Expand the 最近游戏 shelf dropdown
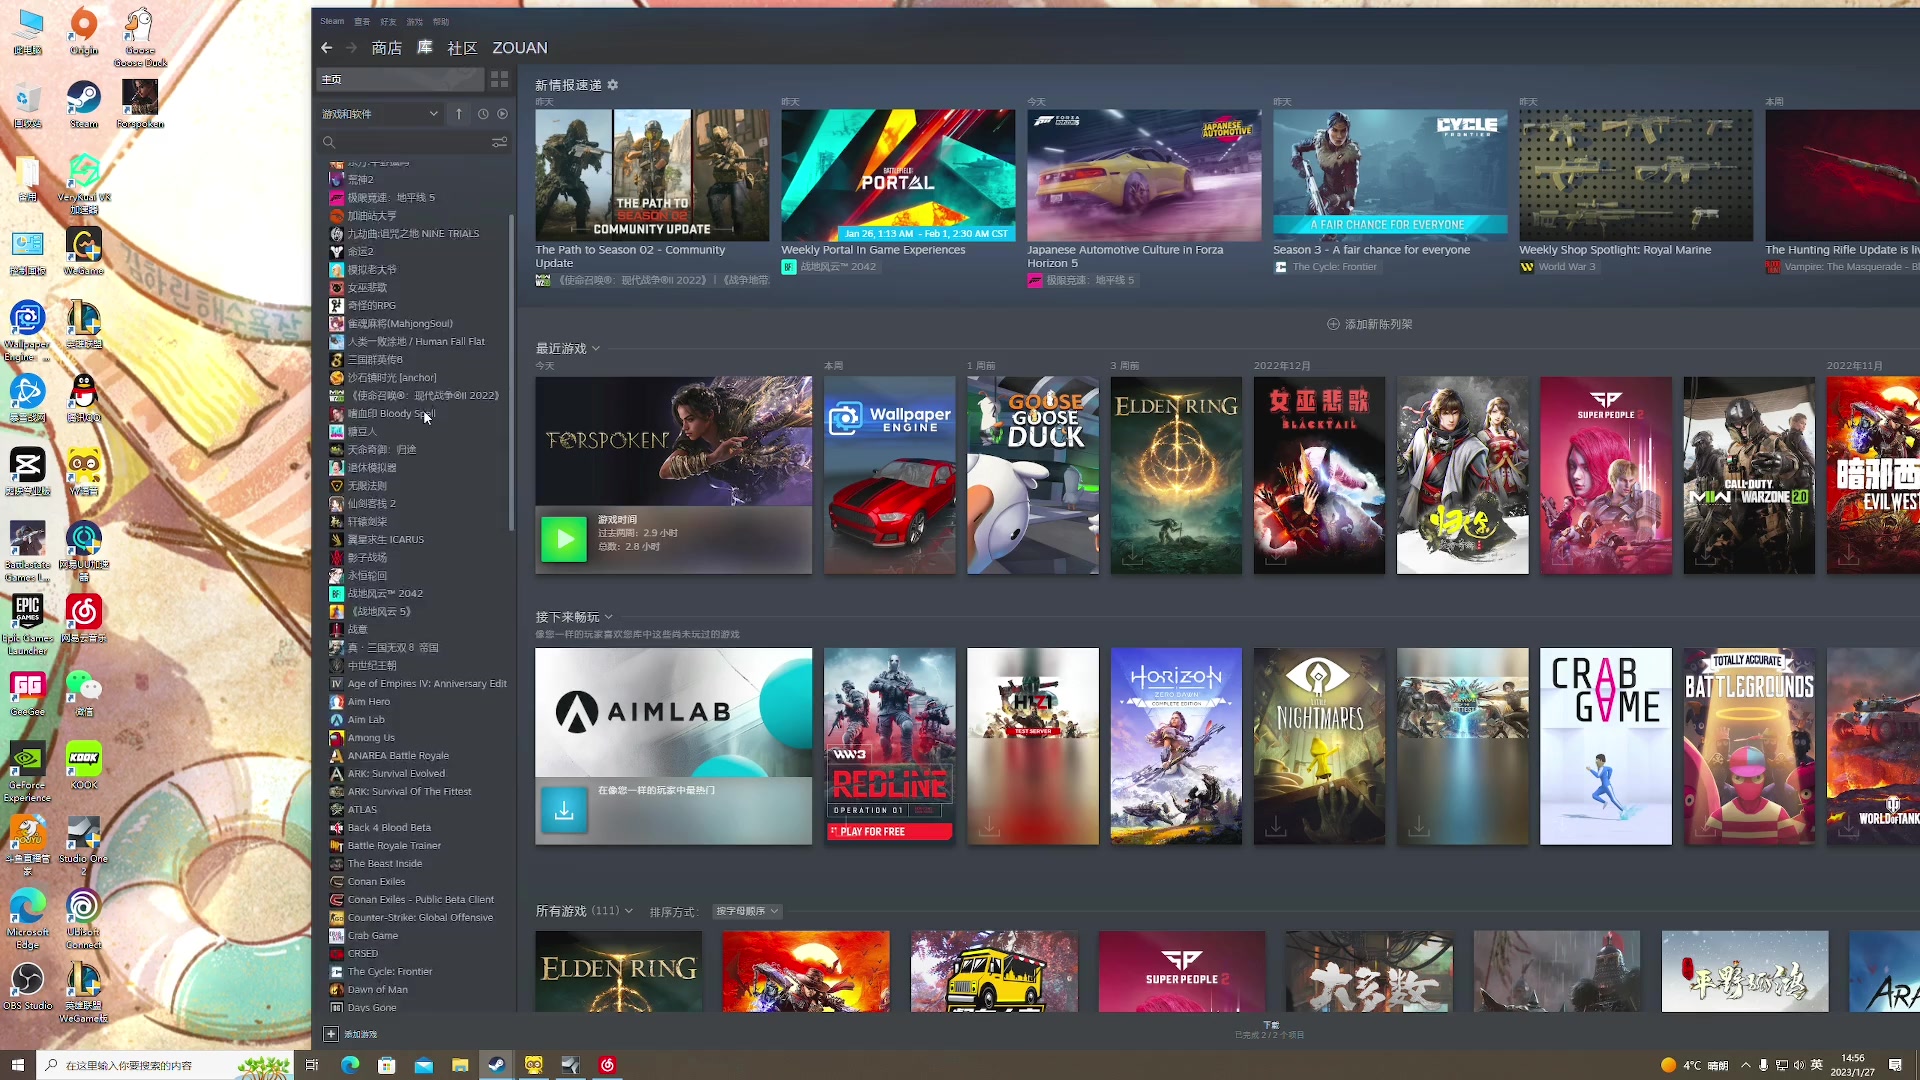Image resolution: width=1920 pixels, height=1080 pixels. (x=596, y=348)
